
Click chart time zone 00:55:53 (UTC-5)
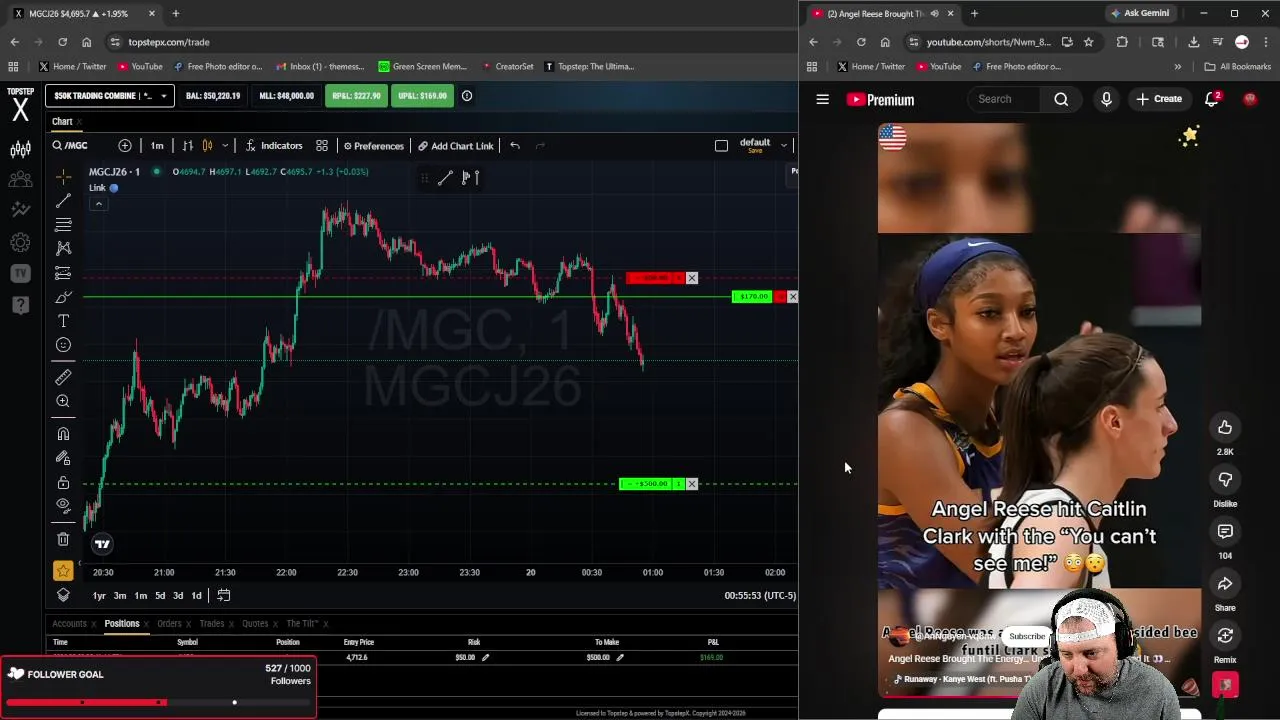(x=760, y=596)
